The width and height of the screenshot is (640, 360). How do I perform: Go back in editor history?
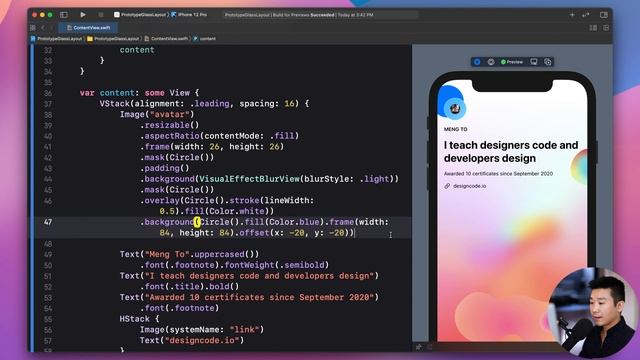coord(43,28)
